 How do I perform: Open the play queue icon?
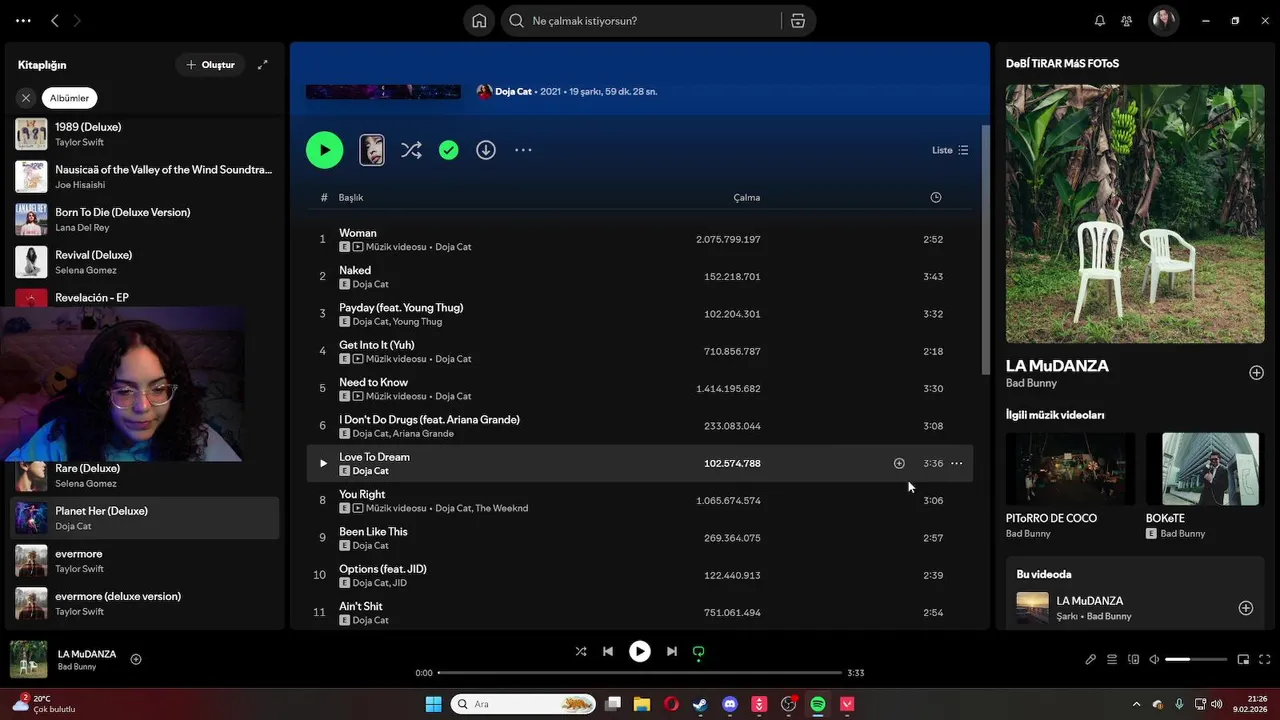[1112, 660]
